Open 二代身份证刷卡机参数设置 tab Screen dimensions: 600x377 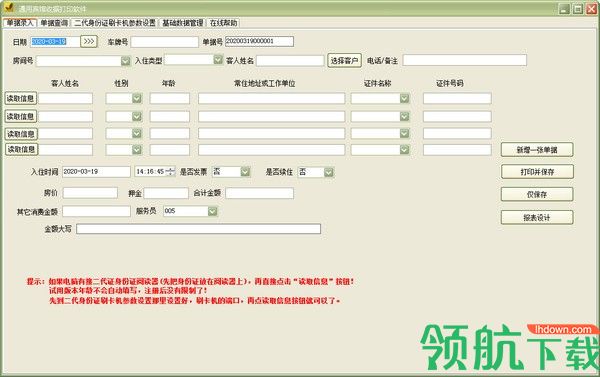coord(115,23)
